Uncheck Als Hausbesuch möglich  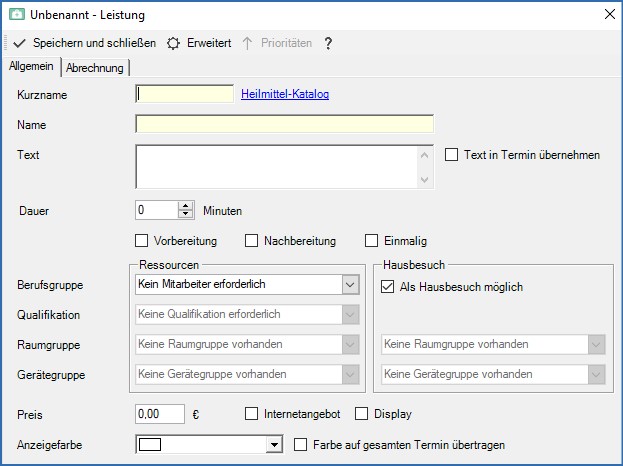click(388, 286)
